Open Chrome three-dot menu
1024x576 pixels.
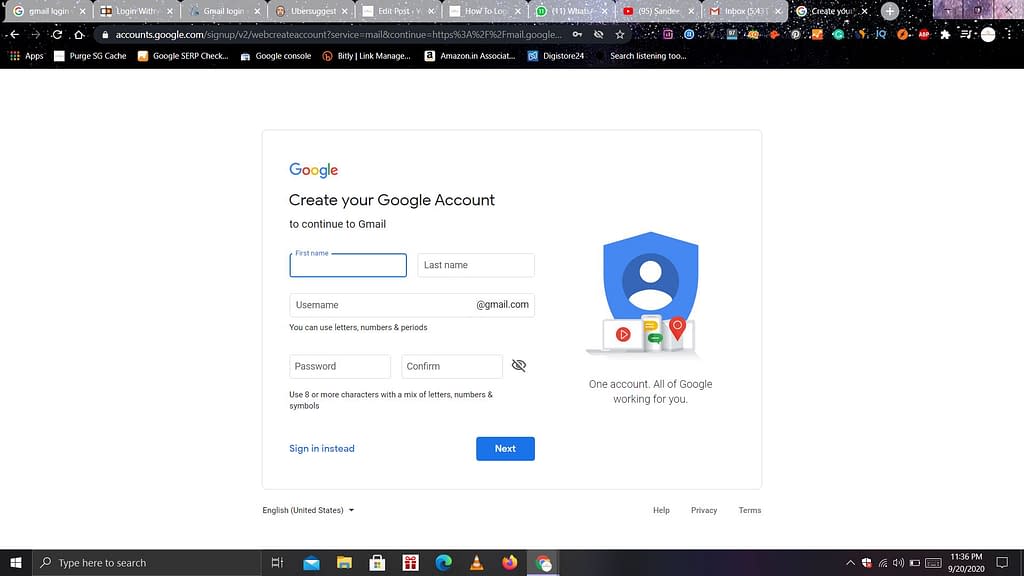click(1009, 35)
